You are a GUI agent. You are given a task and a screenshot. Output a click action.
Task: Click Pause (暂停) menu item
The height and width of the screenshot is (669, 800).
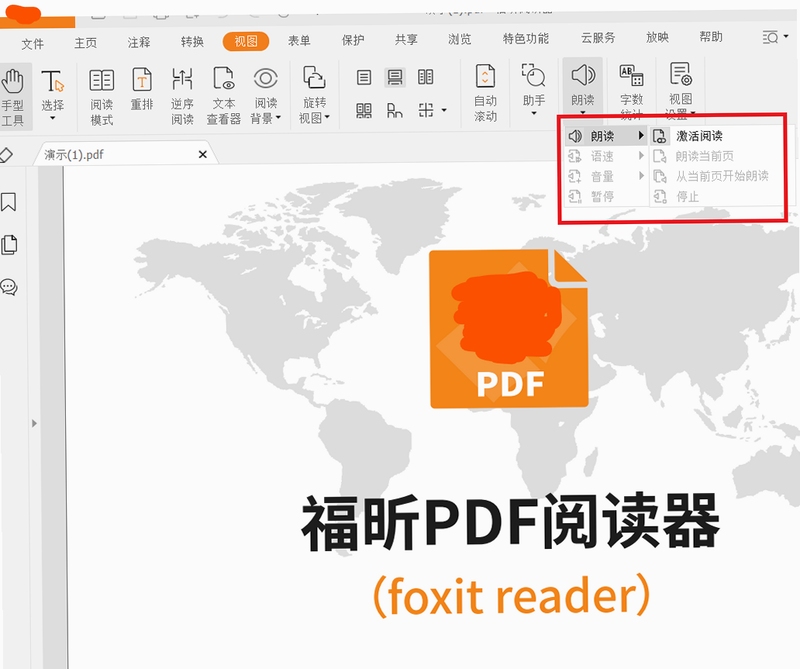coord(606,196)
